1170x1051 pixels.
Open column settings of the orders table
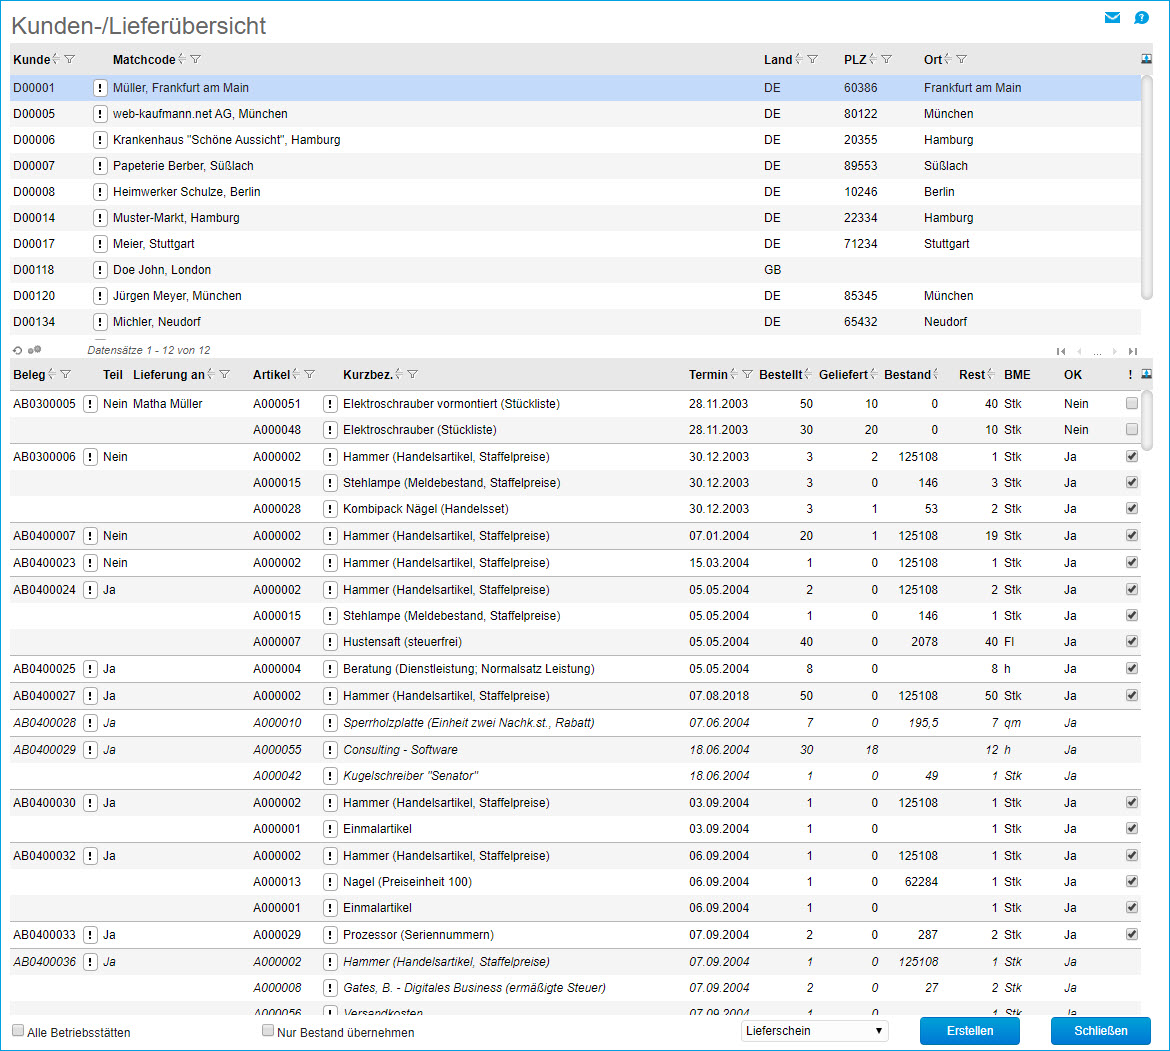point(1146,375)
